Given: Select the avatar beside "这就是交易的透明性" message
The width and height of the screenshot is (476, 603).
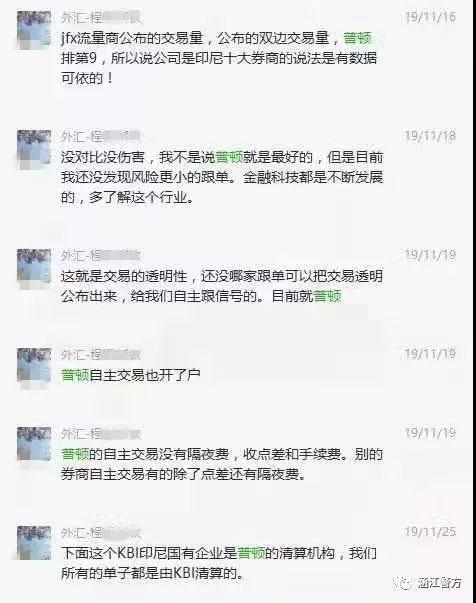Looking at the screenshot, I should coord(34,268).
